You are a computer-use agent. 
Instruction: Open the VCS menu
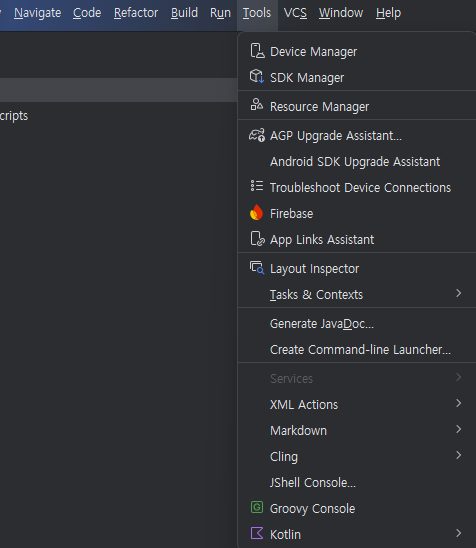pyautogui.click(x=295, y=13)
